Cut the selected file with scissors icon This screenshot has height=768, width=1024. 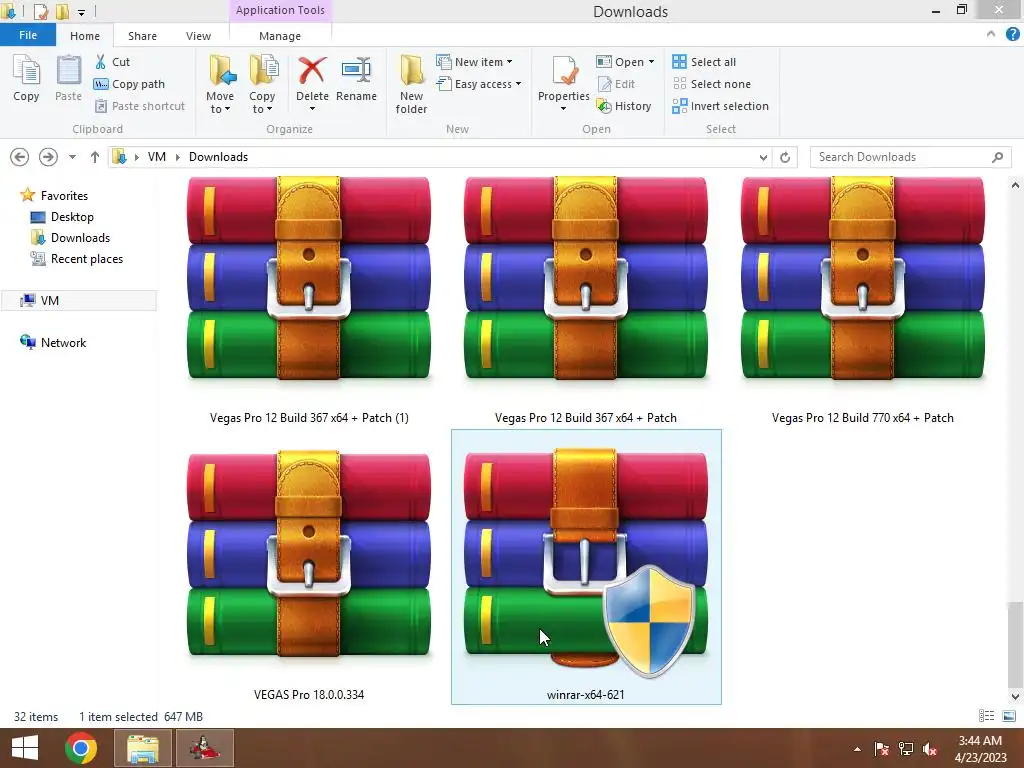[112, 61]
